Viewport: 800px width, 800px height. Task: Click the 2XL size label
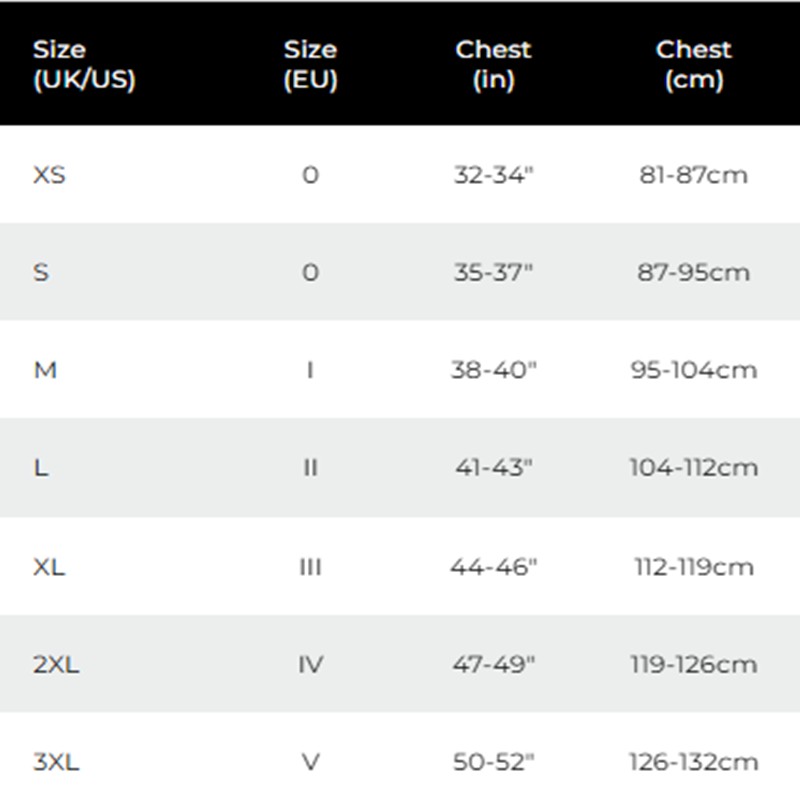56,664
